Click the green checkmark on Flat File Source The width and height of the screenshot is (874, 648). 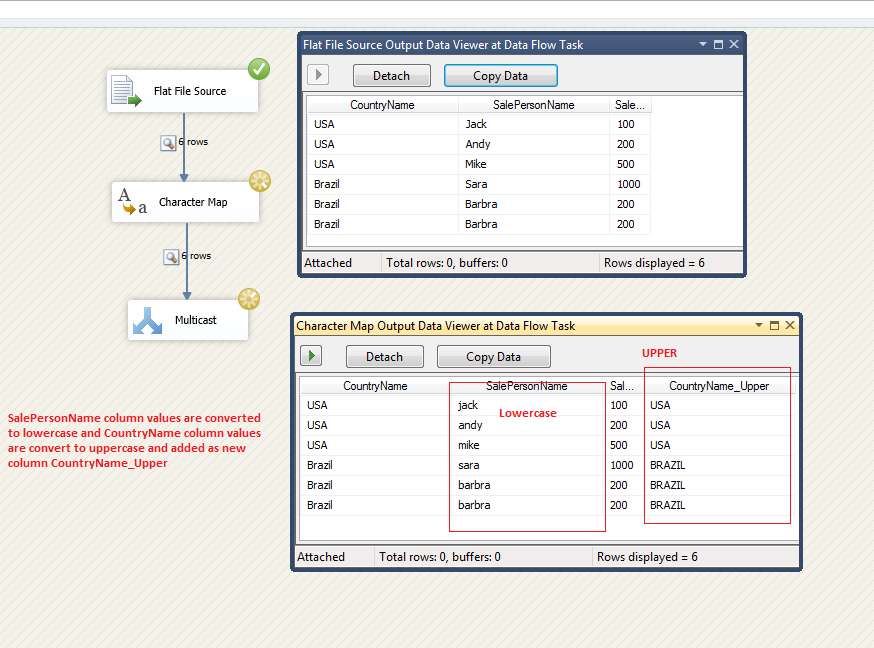259,69
